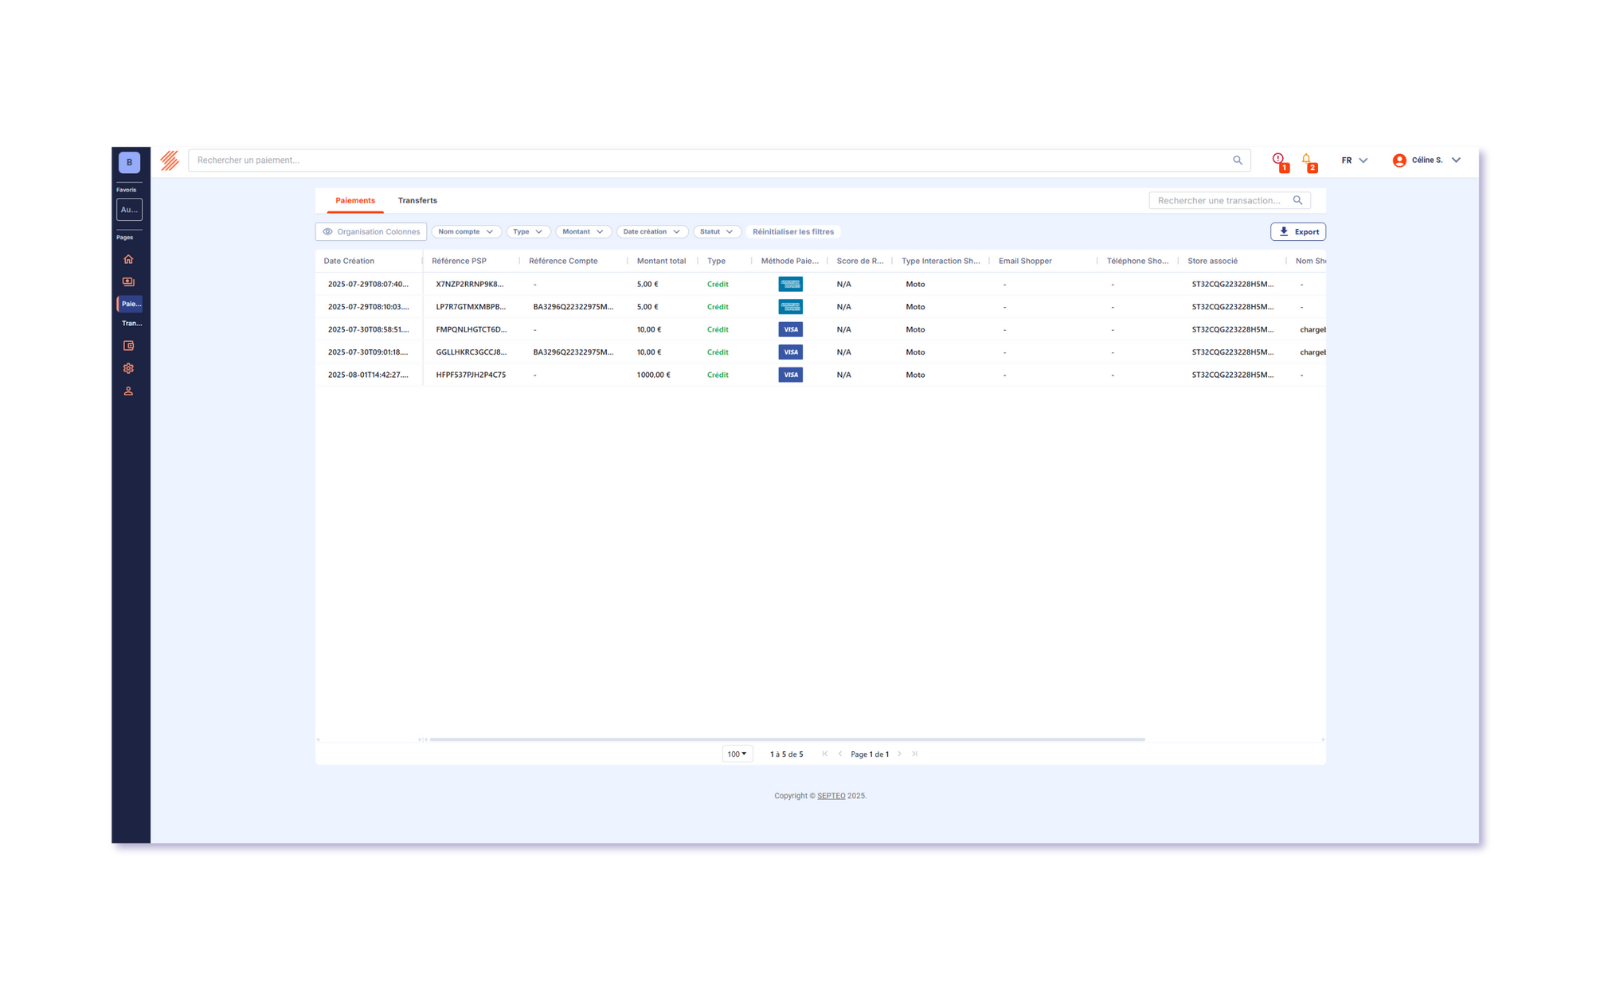The image size is (1600, 1000).
Task: Go to previous page arrow
Action: click(840, 754)
